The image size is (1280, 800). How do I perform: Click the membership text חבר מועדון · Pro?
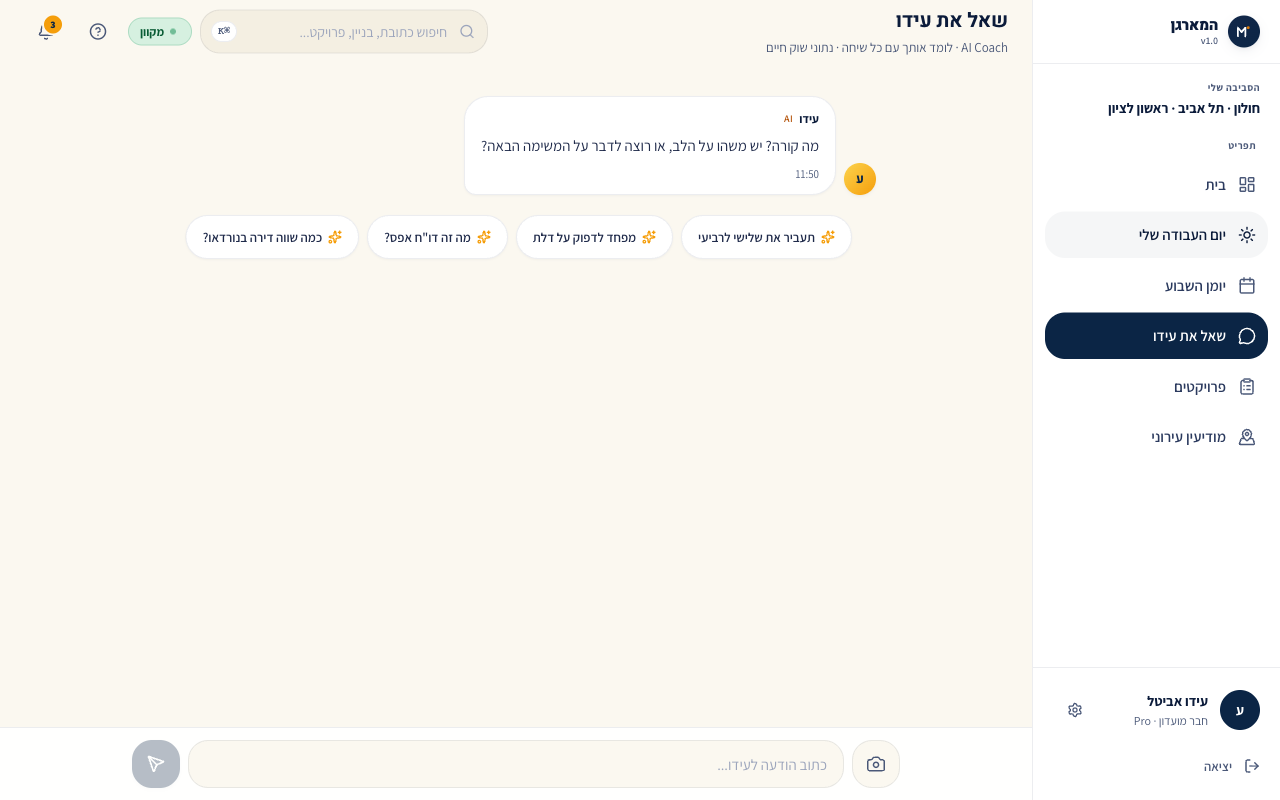click(1171, 721)
